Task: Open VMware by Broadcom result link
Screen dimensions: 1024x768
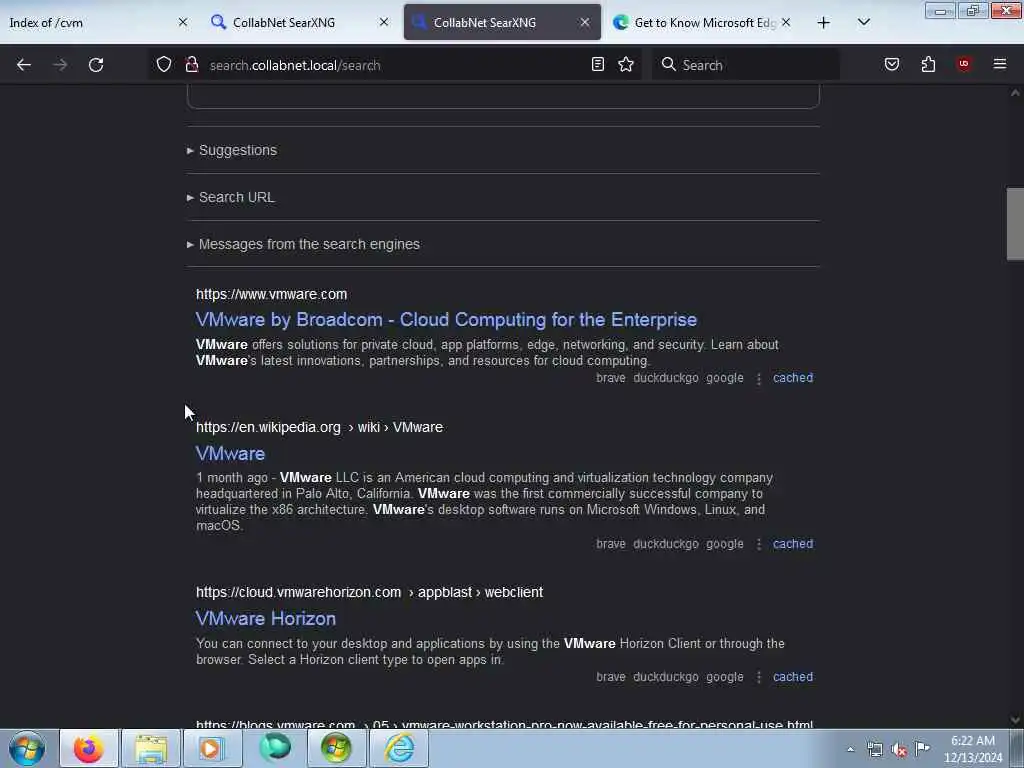Action: pos(446,319)
